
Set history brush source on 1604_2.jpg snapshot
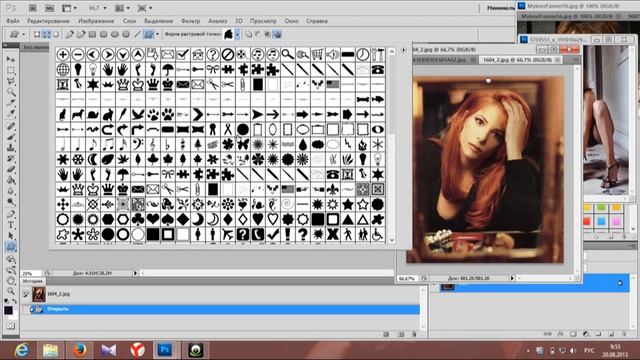point(26,294)
